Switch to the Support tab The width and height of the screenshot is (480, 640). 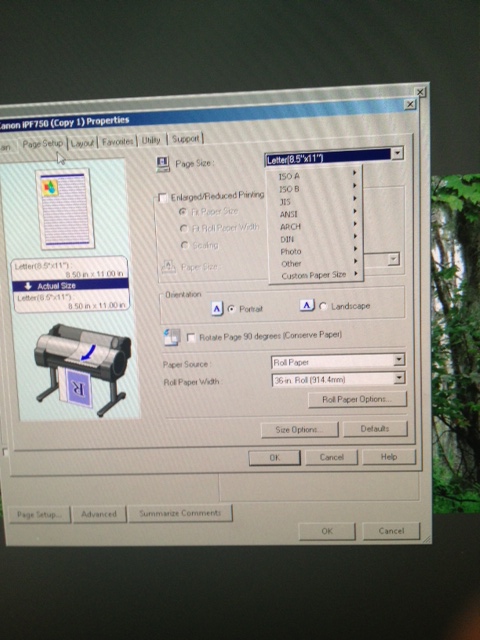point(185,139)
